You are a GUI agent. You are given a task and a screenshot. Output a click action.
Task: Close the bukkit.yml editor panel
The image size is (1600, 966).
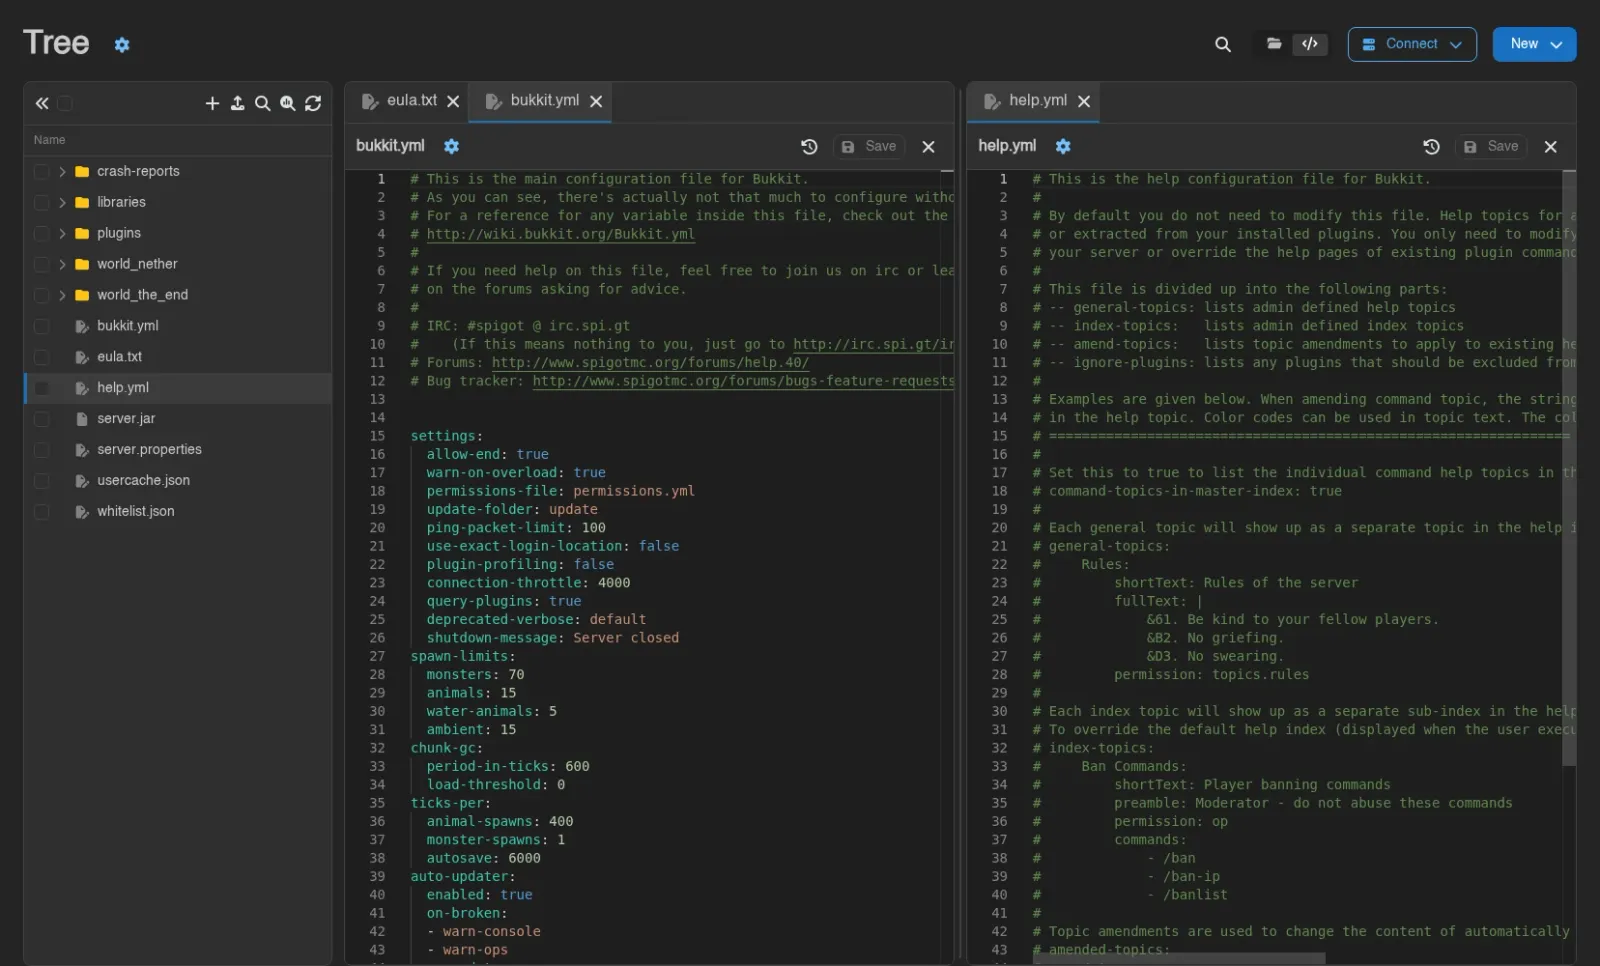coord(928,147)
